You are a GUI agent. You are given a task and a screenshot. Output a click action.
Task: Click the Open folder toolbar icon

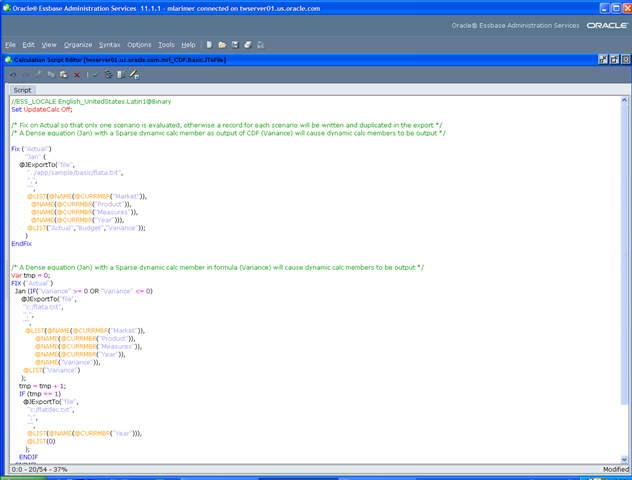(222, 45)
